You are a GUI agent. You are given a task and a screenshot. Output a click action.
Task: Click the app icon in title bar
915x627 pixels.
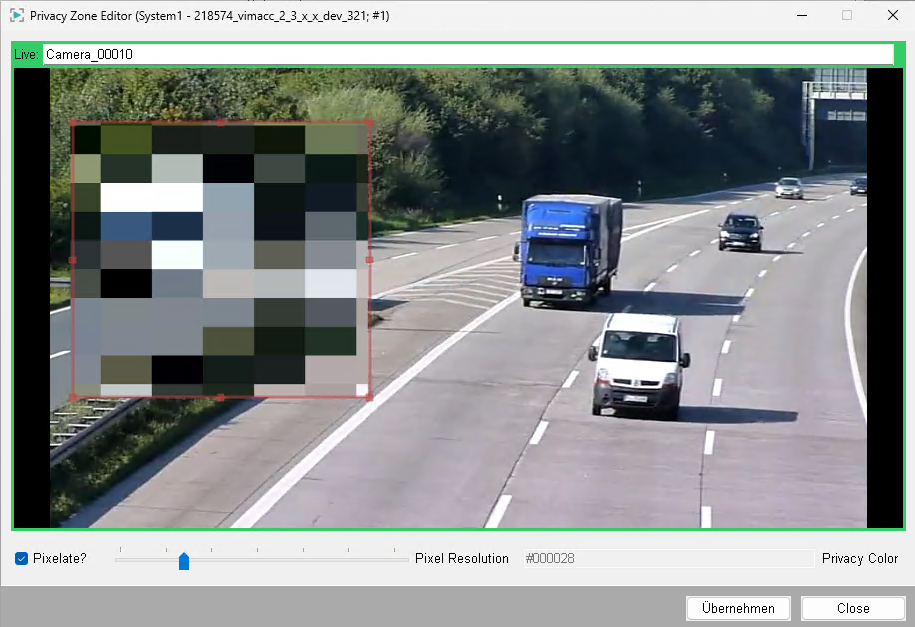click(17, 15)
